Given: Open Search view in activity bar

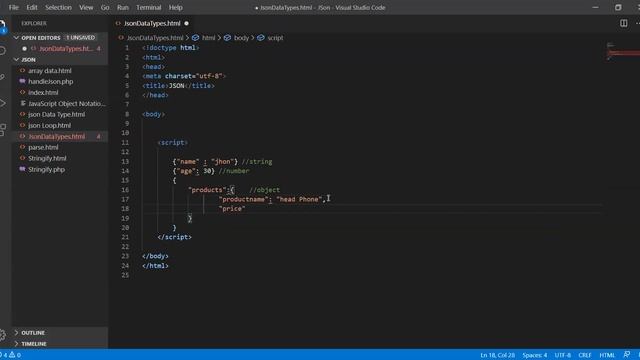Looking at the screenshot, I should click(2, 51).
